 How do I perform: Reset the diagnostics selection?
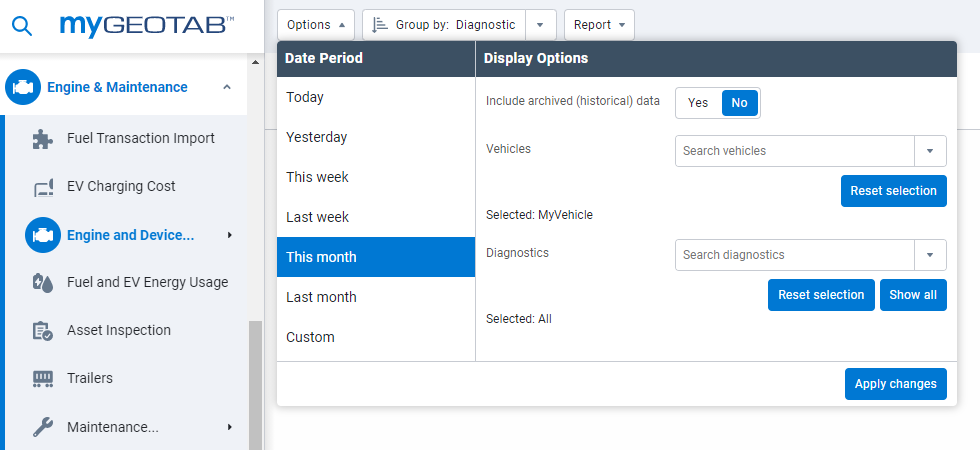821,295
